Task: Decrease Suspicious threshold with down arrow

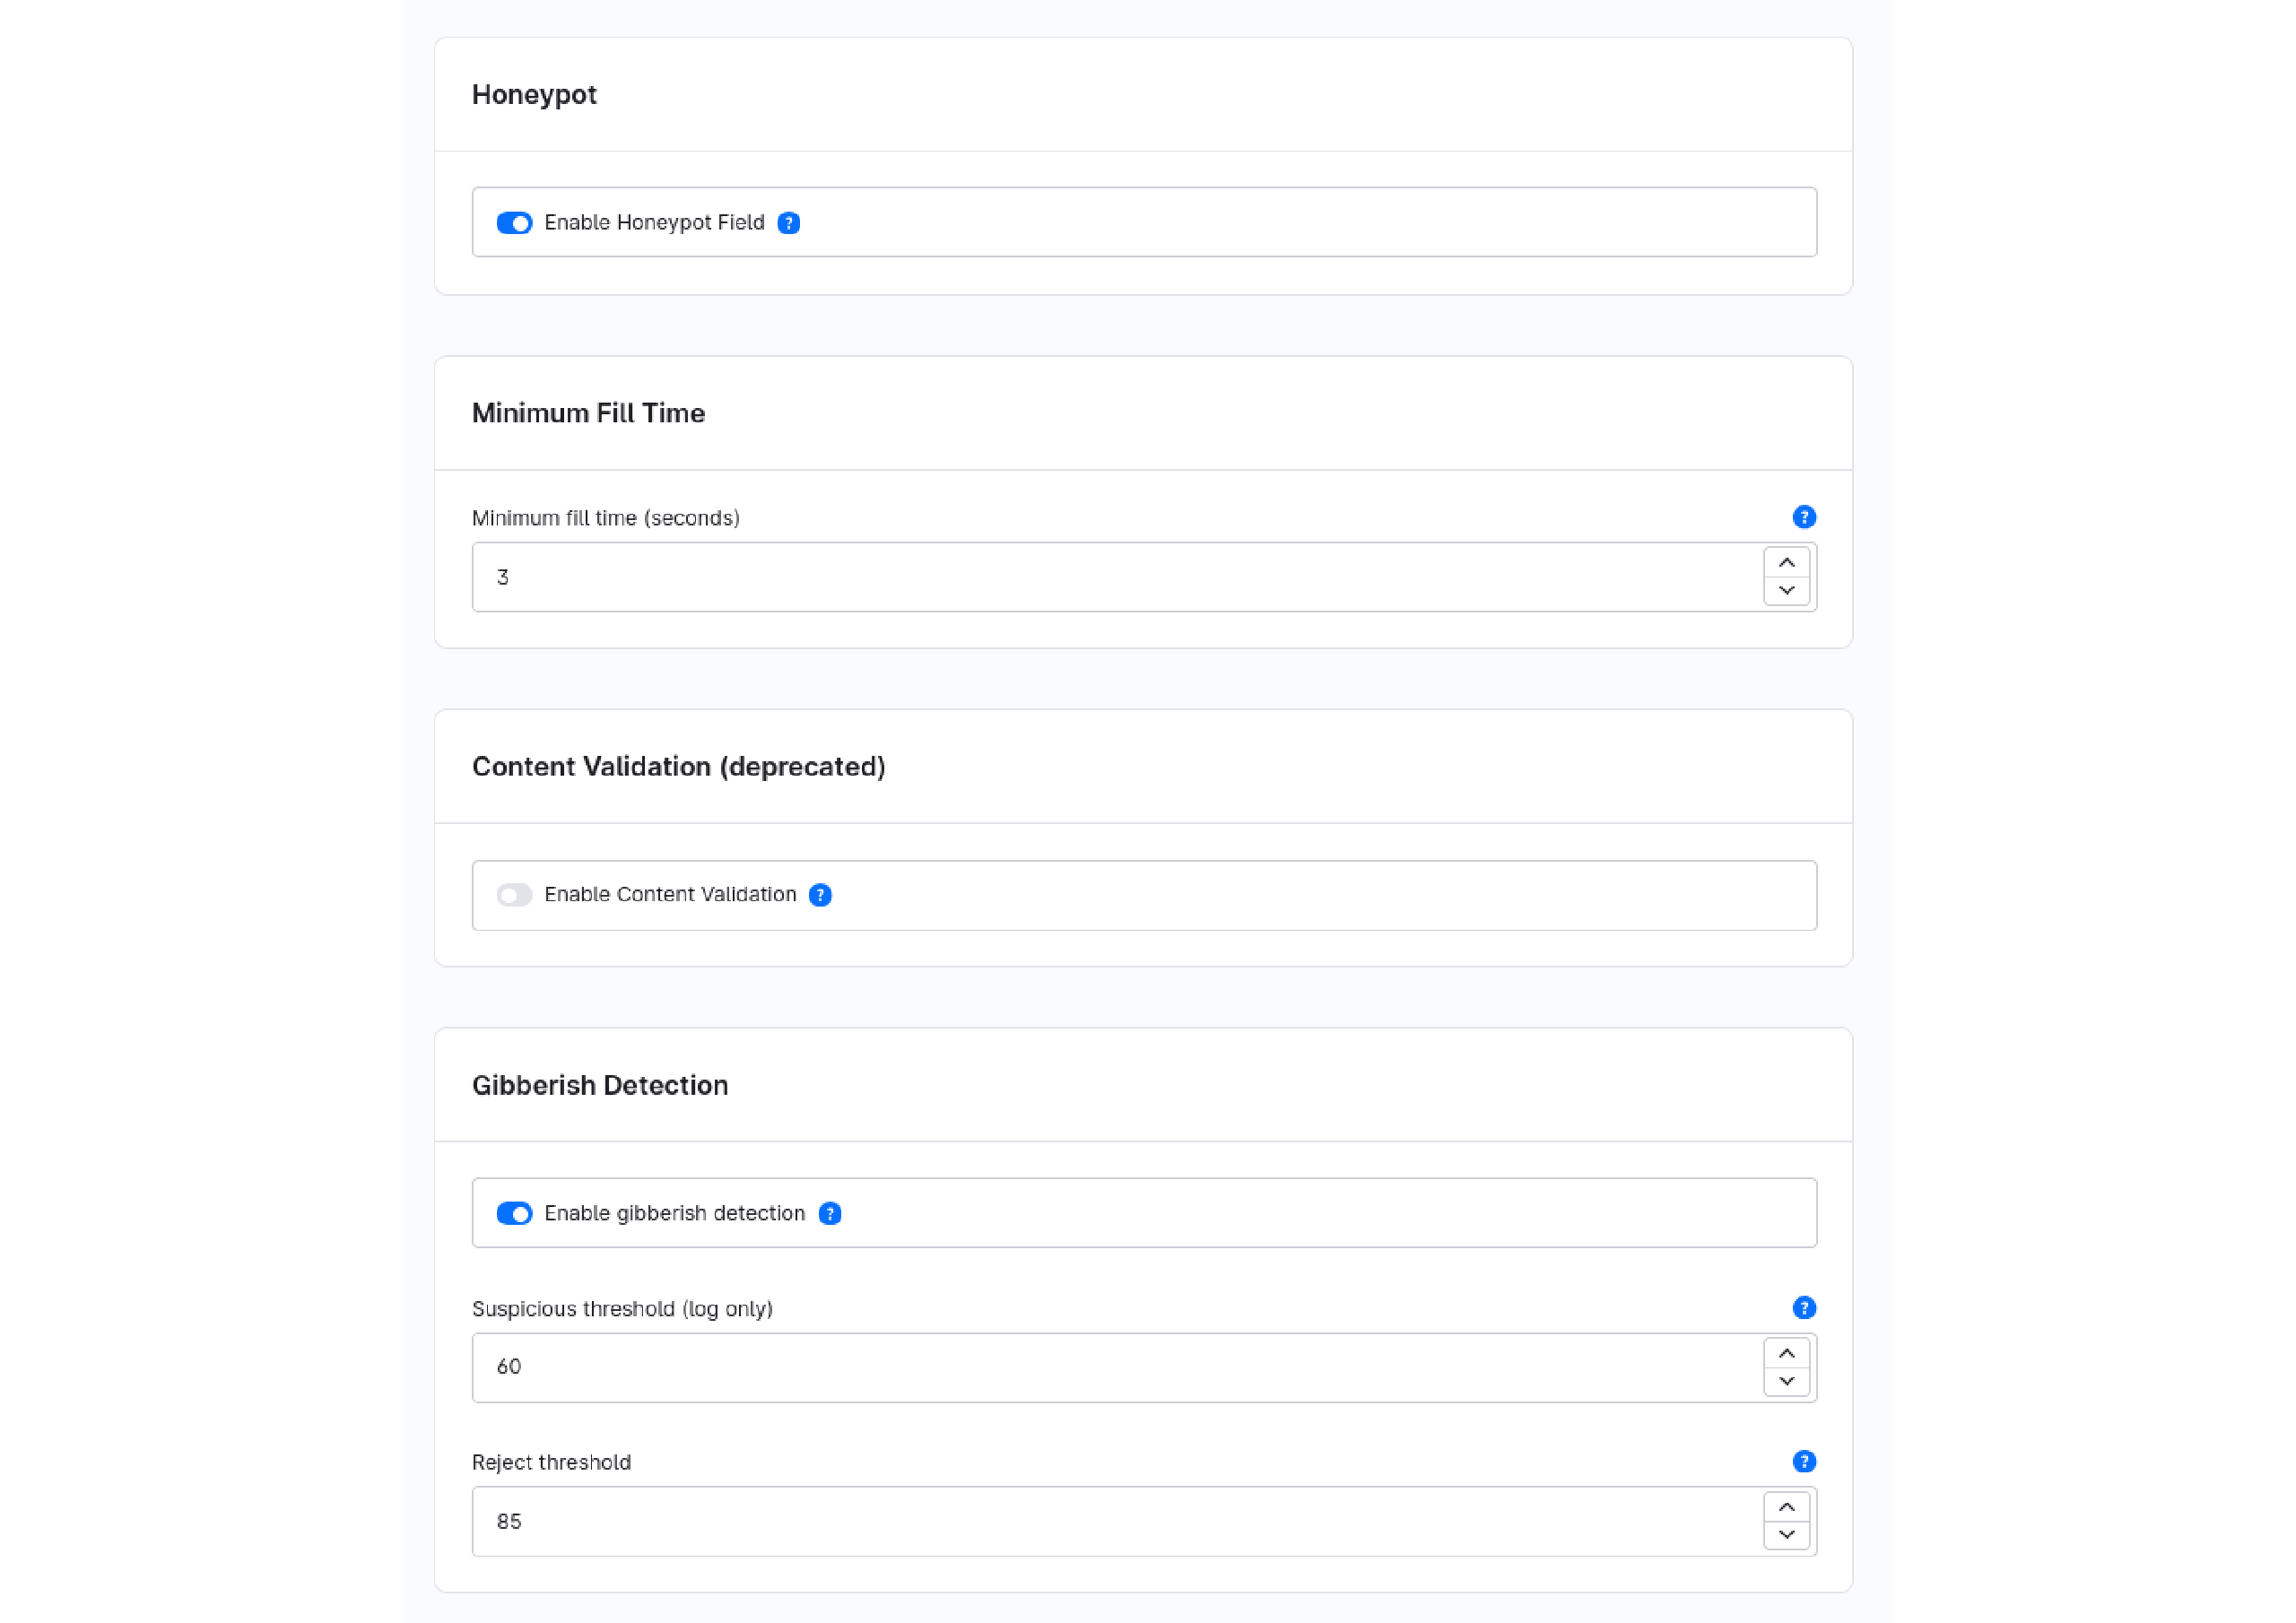Action: click(x=1786, y=1382)
